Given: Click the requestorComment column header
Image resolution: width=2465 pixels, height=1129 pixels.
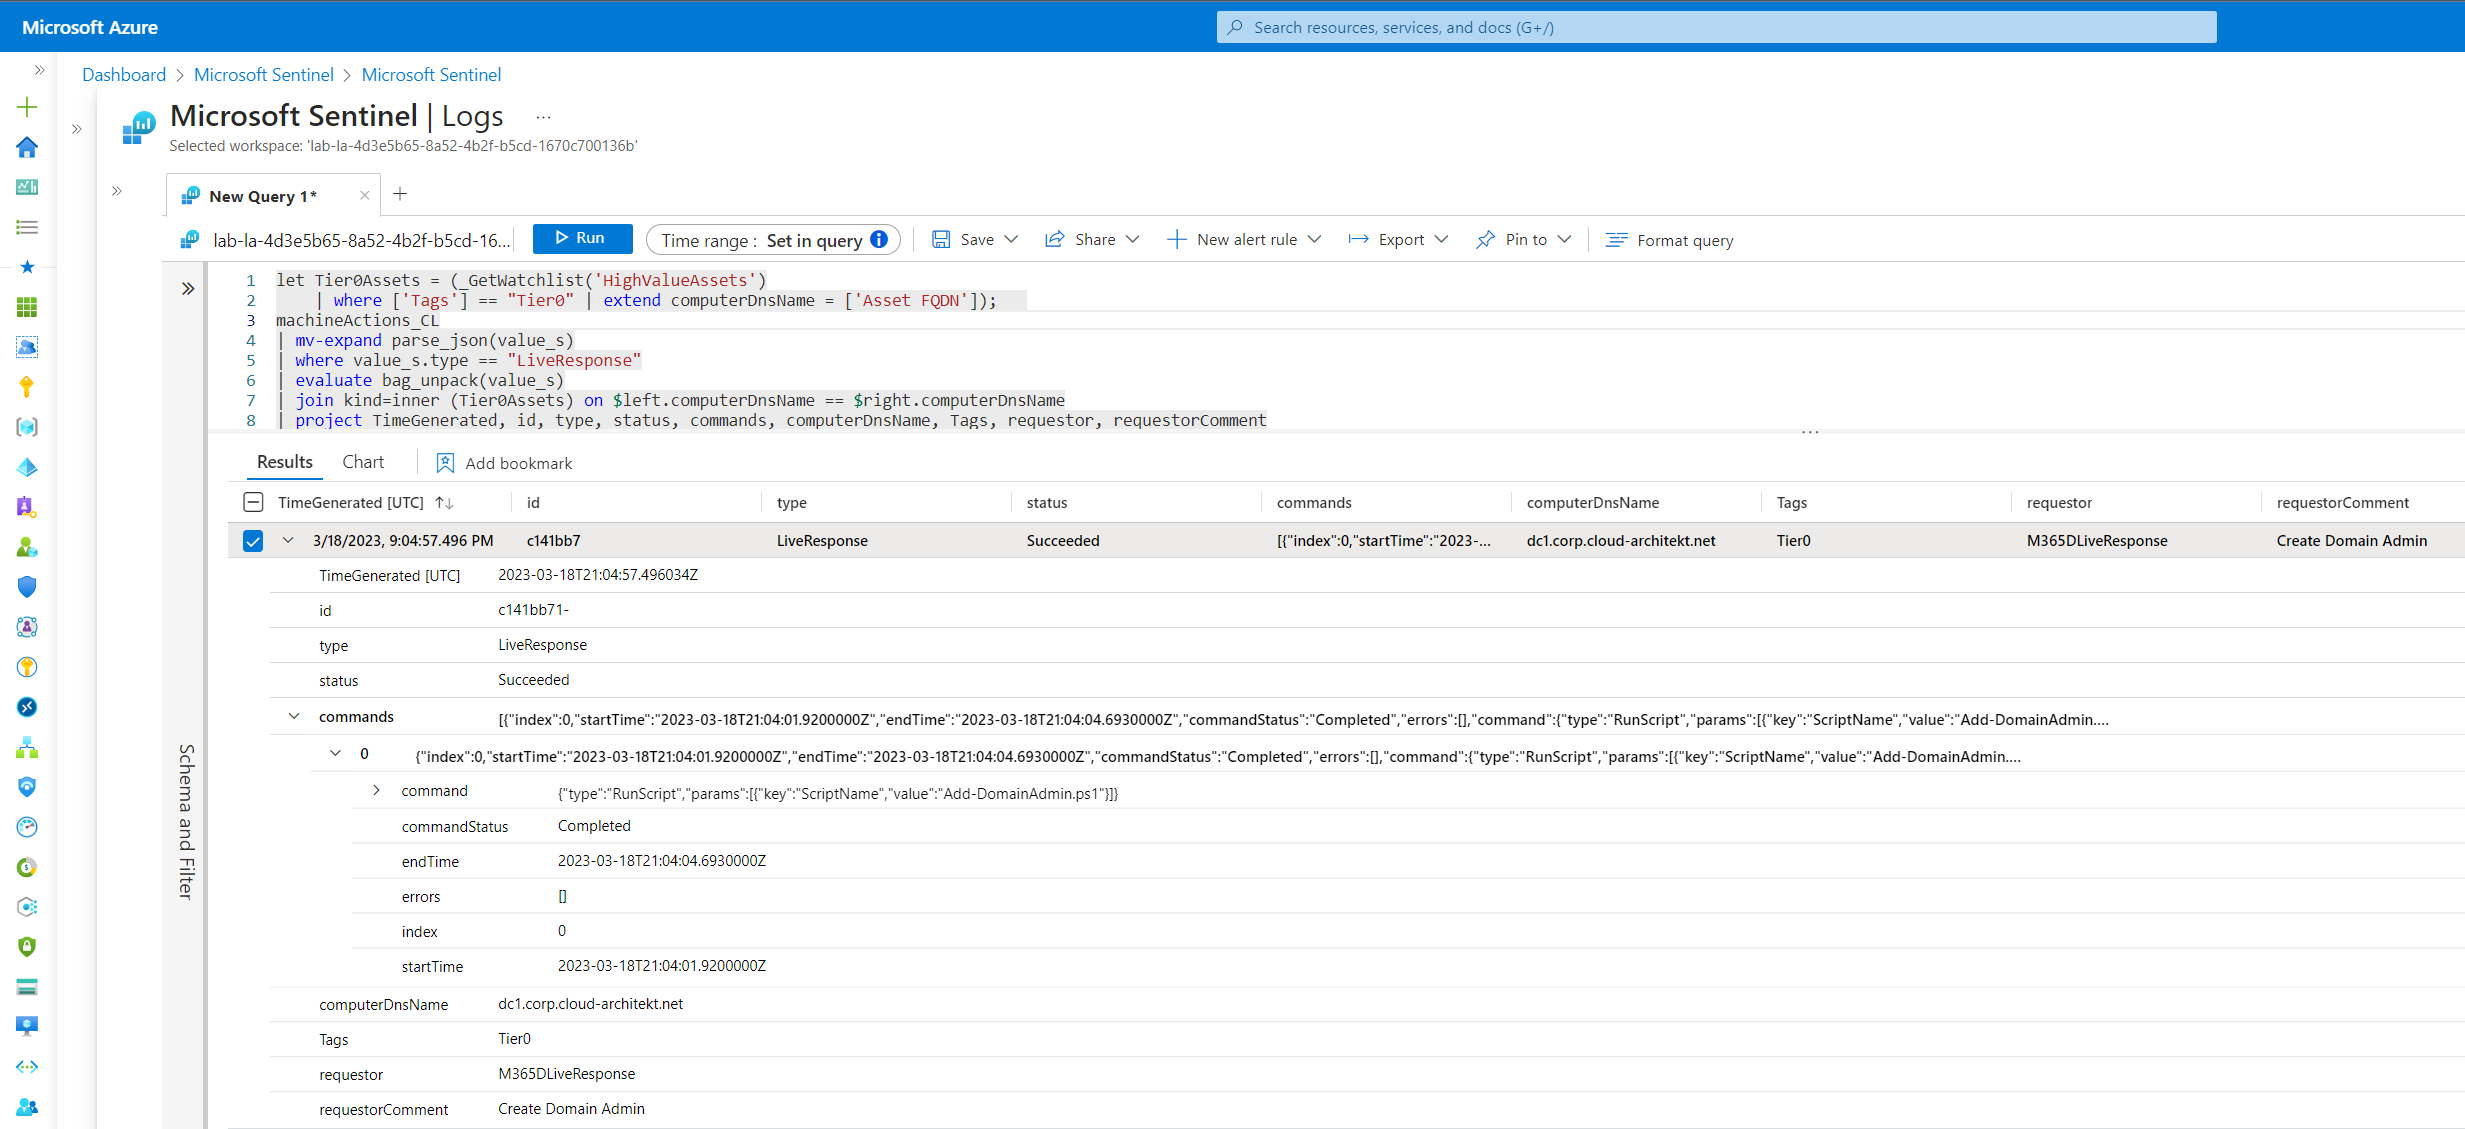Looking at the screenshot, I should (2343, 503).
